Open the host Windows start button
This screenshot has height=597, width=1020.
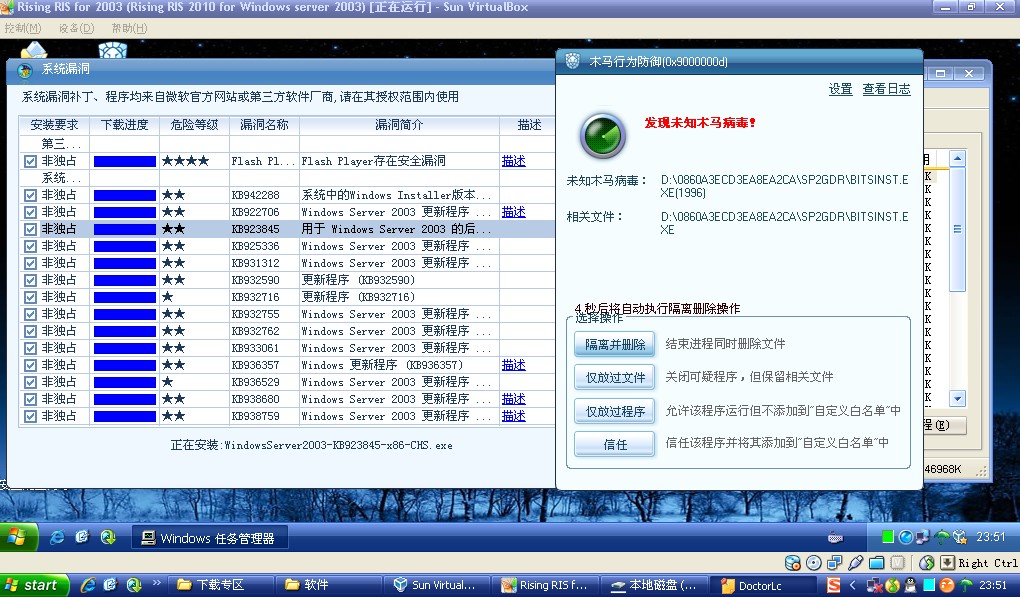point(34,585)
